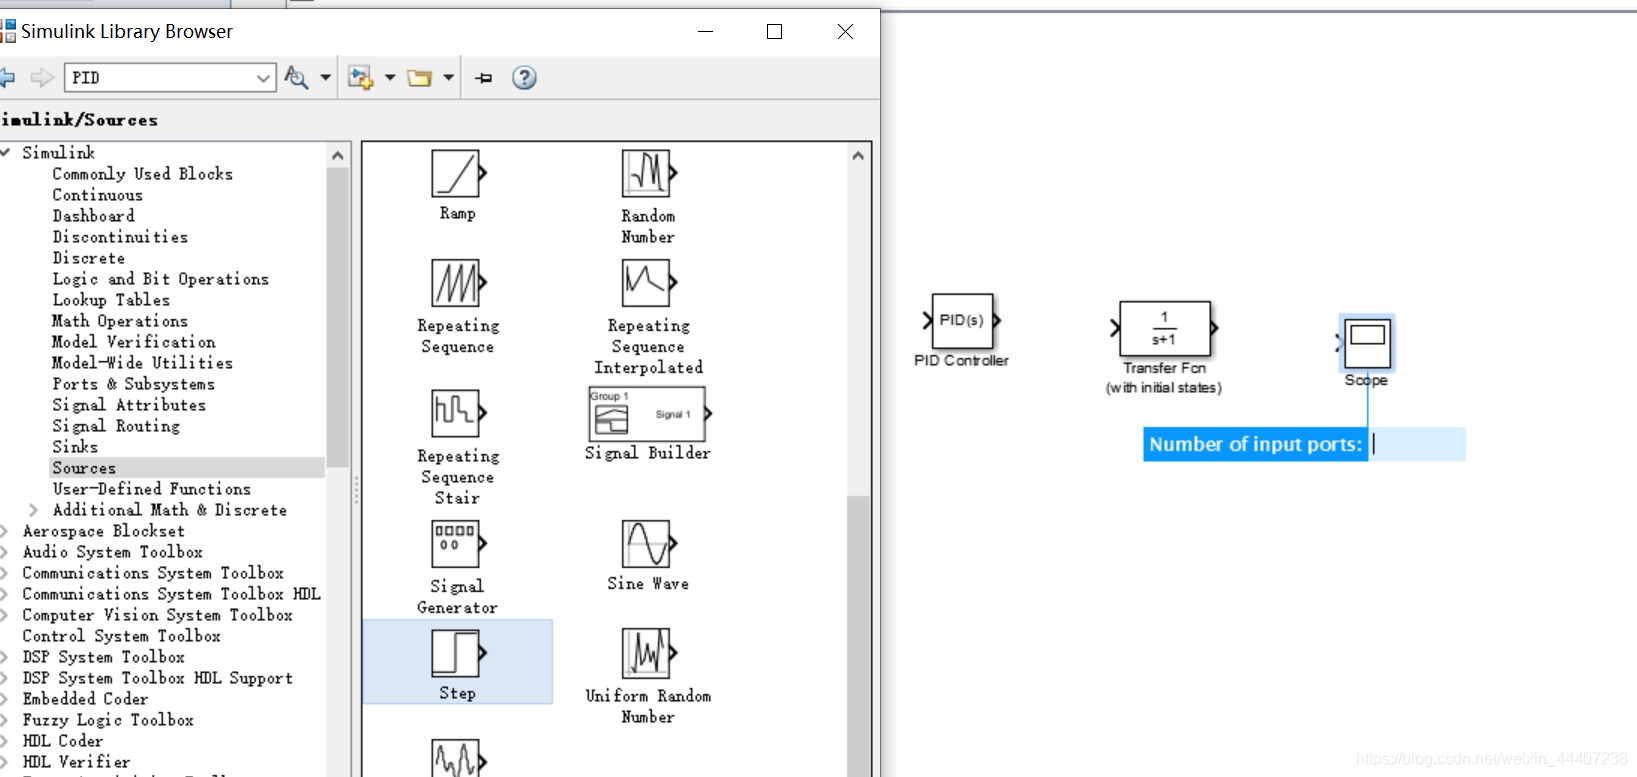The image size is (1637, 777).
Task: Click the pin library browser icon
Action: [x=484, y=78]
